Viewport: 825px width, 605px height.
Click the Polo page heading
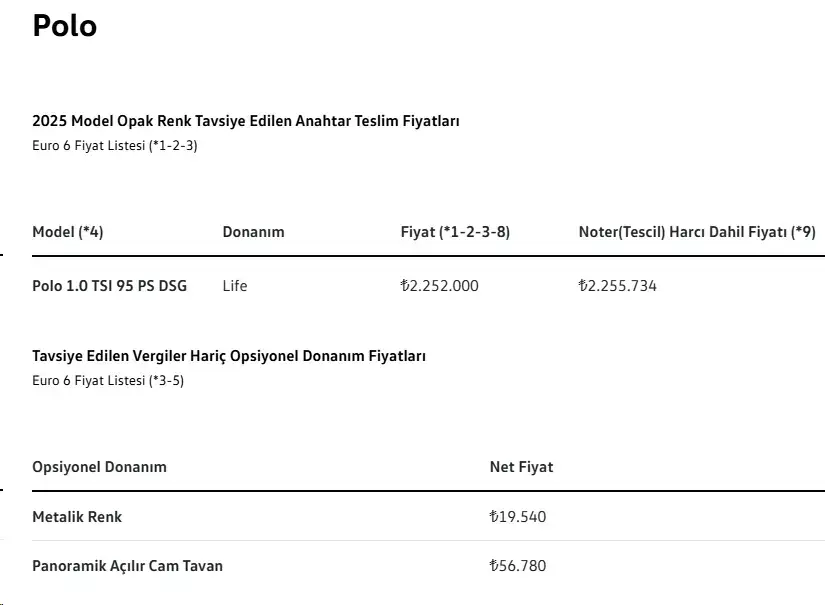click(x=65, y=25)
